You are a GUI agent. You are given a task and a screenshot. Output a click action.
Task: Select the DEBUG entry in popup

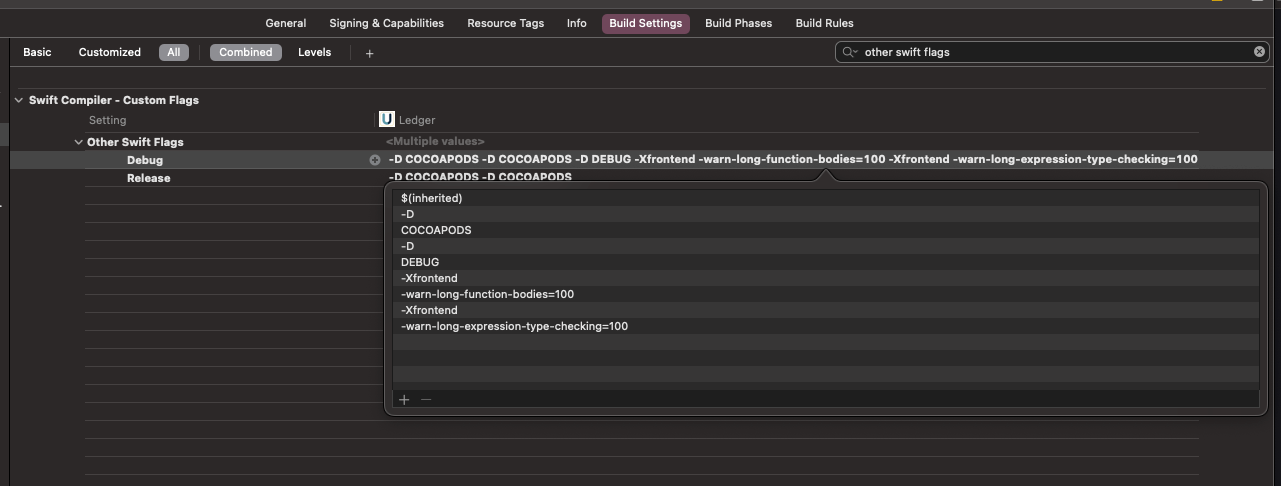(825, 262)
